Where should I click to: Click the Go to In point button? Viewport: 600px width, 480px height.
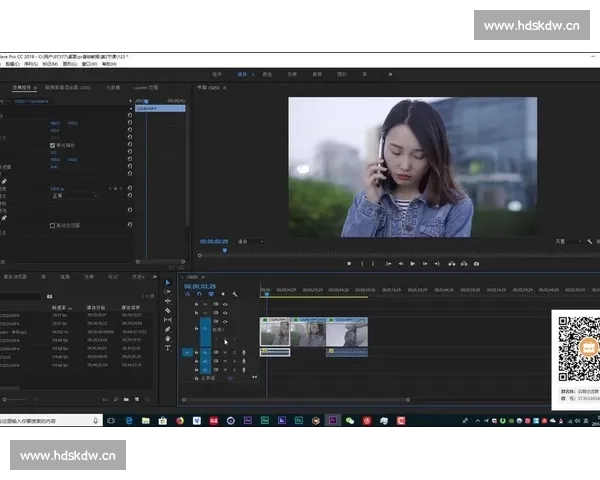pyautogui.click(x=388, y=264)
